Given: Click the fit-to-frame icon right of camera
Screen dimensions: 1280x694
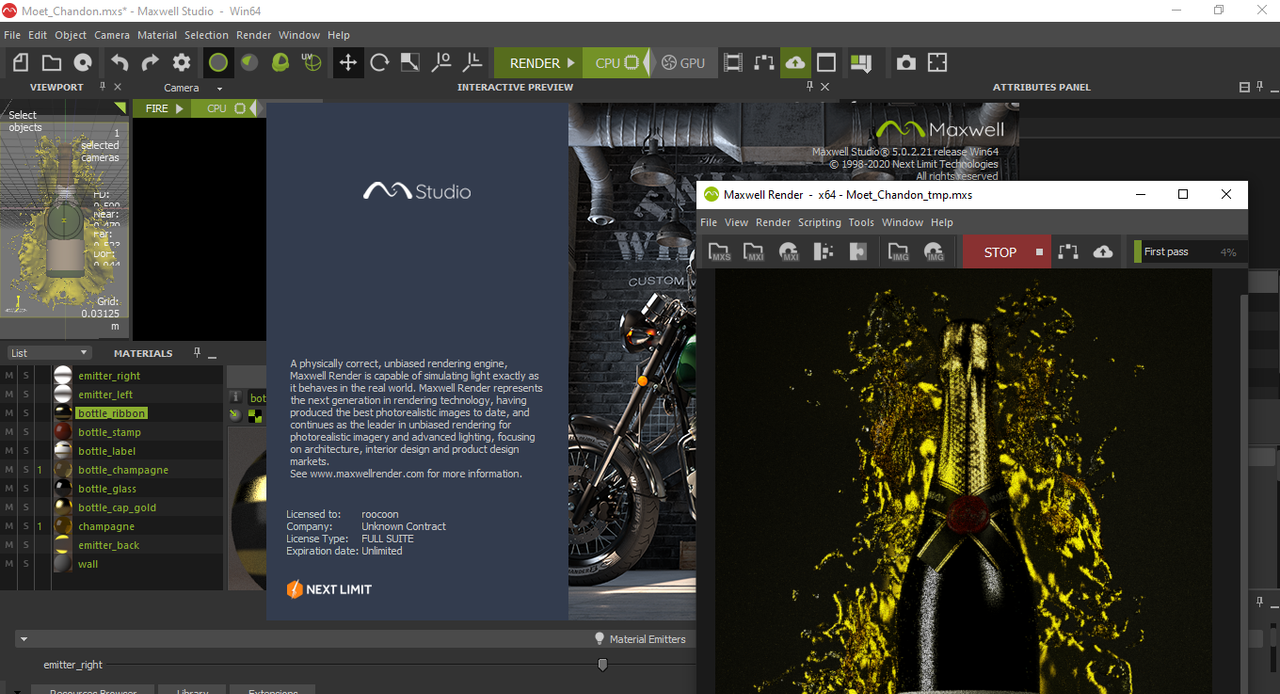Looking at the screenshot, I should click(x=937, y=63).
